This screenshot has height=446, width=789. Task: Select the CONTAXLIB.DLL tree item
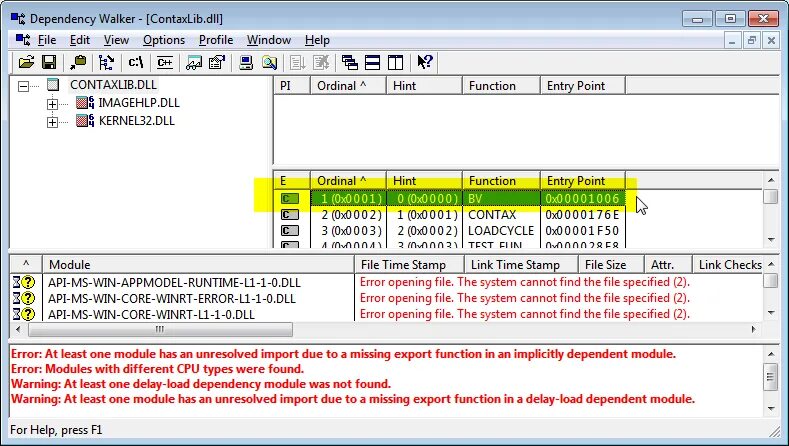(x=113, y=85)
